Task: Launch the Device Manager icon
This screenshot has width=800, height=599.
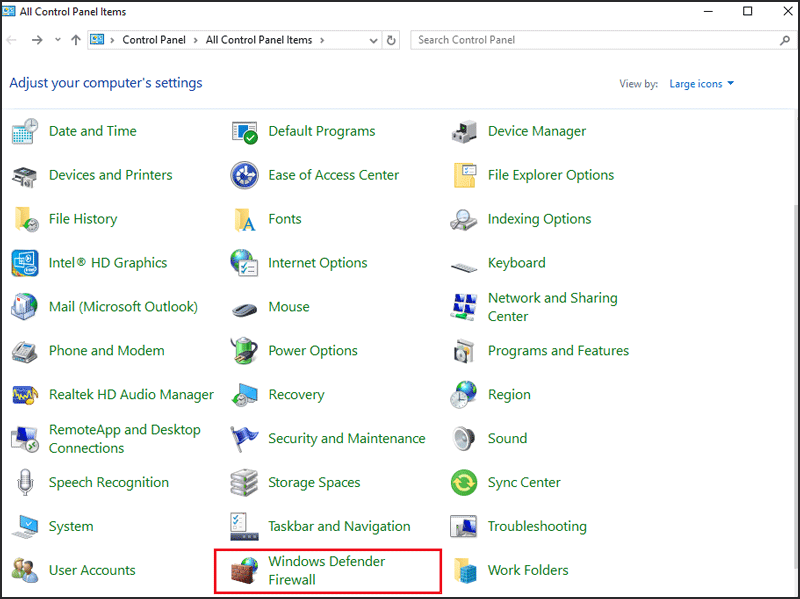Action: tap(464, 132)
